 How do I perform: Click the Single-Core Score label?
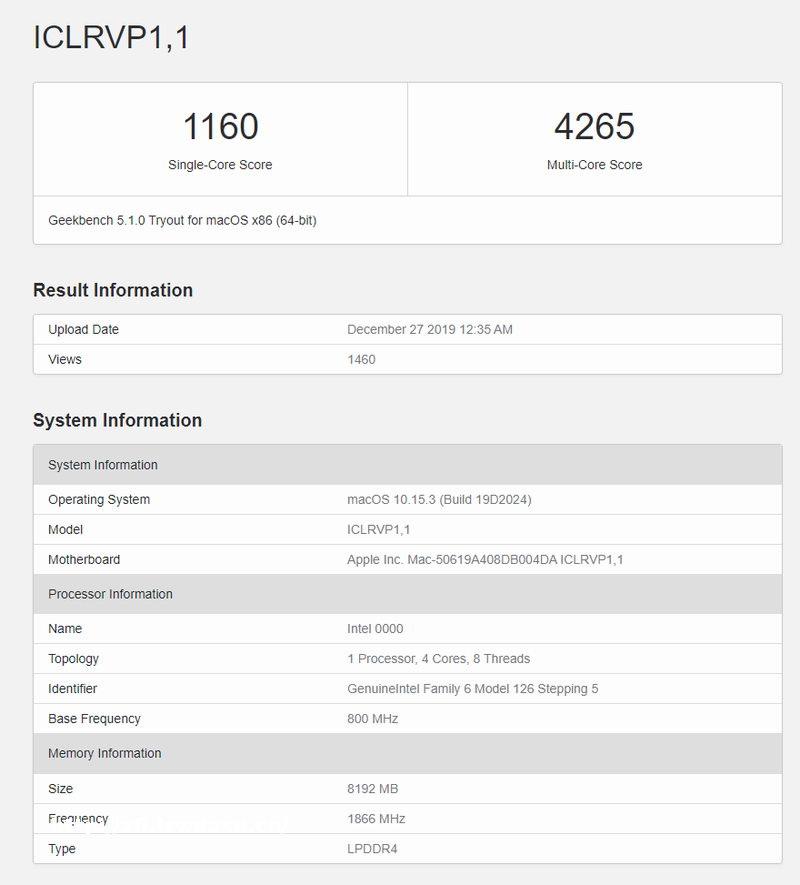(220, 165)
